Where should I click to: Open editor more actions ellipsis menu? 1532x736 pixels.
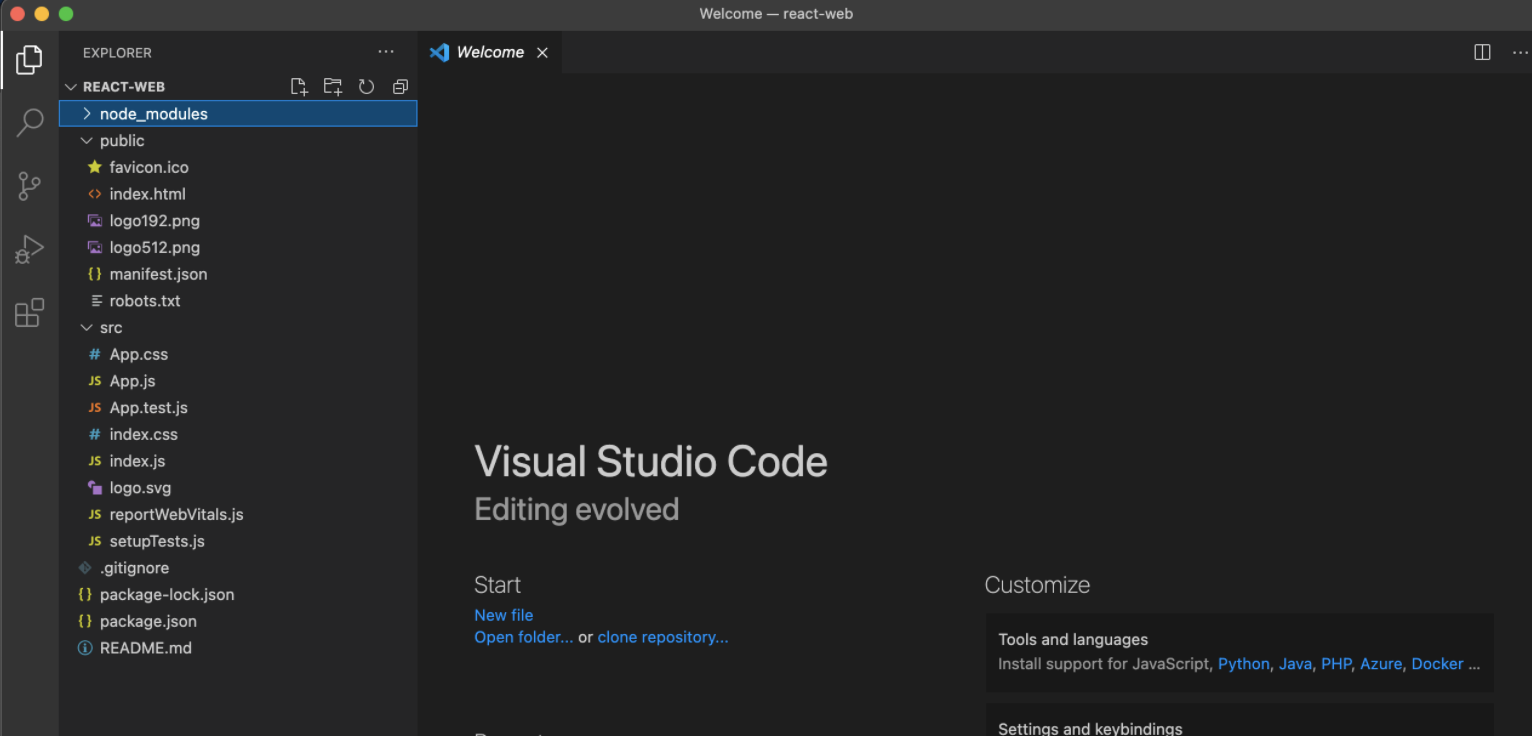(1518, 52)
